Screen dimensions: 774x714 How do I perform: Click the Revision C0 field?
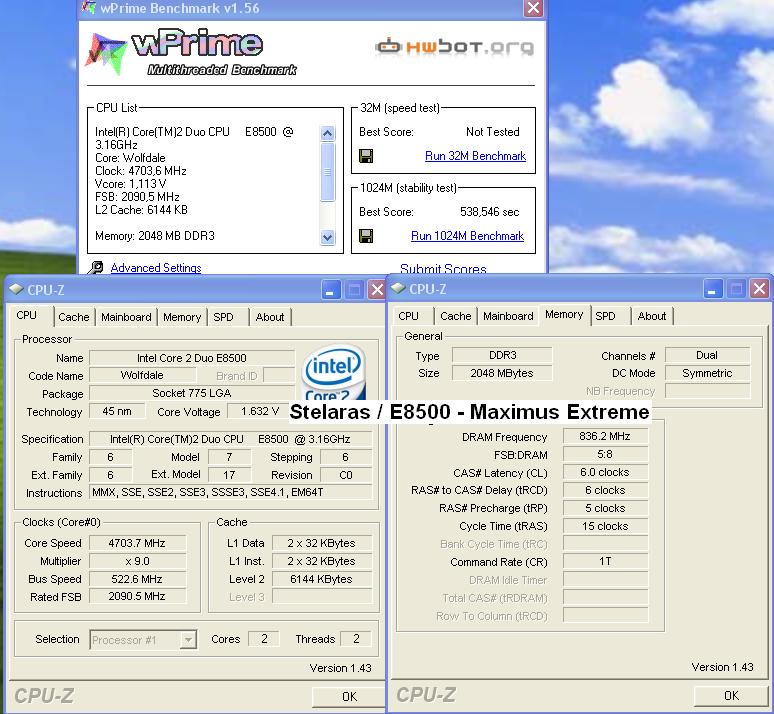coord(346,475)
